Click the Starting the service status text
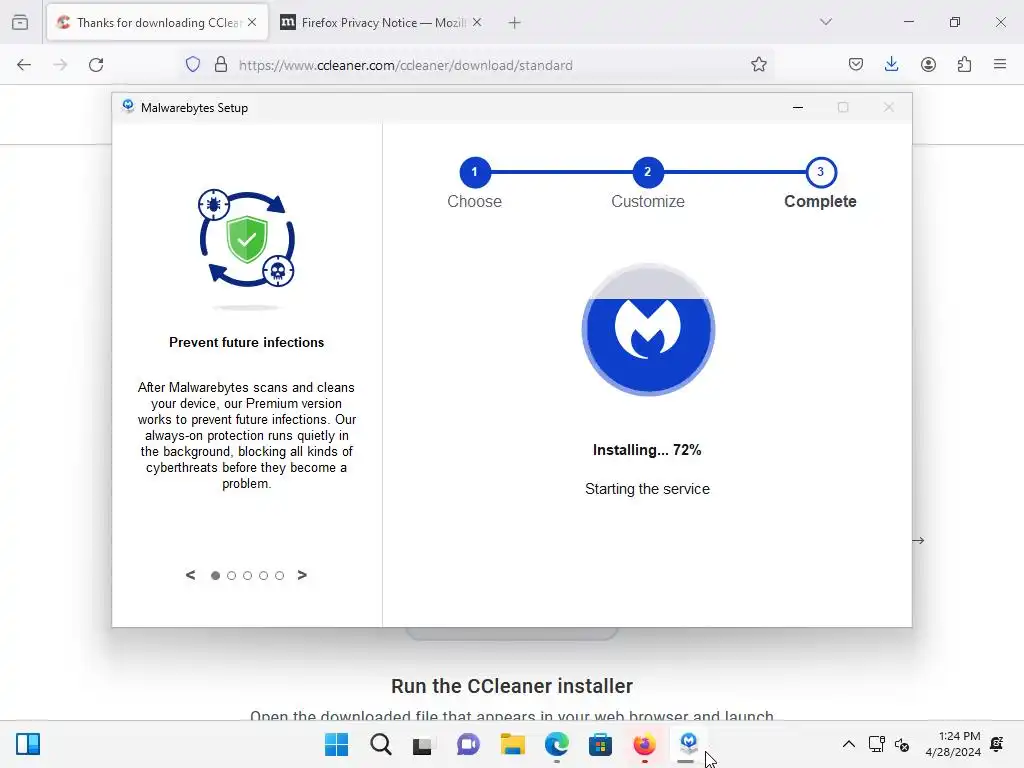Image resolution: width=1024 pixels, height=768 pixels. (647, 489)
